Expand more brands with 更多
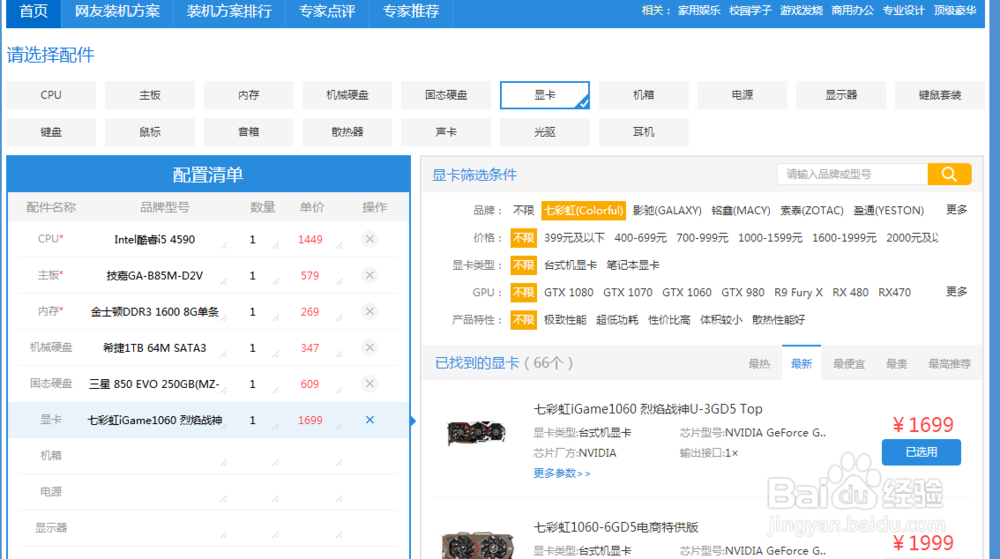Image resolution: width=1000 pixels, height=559 pixels. 957,210
